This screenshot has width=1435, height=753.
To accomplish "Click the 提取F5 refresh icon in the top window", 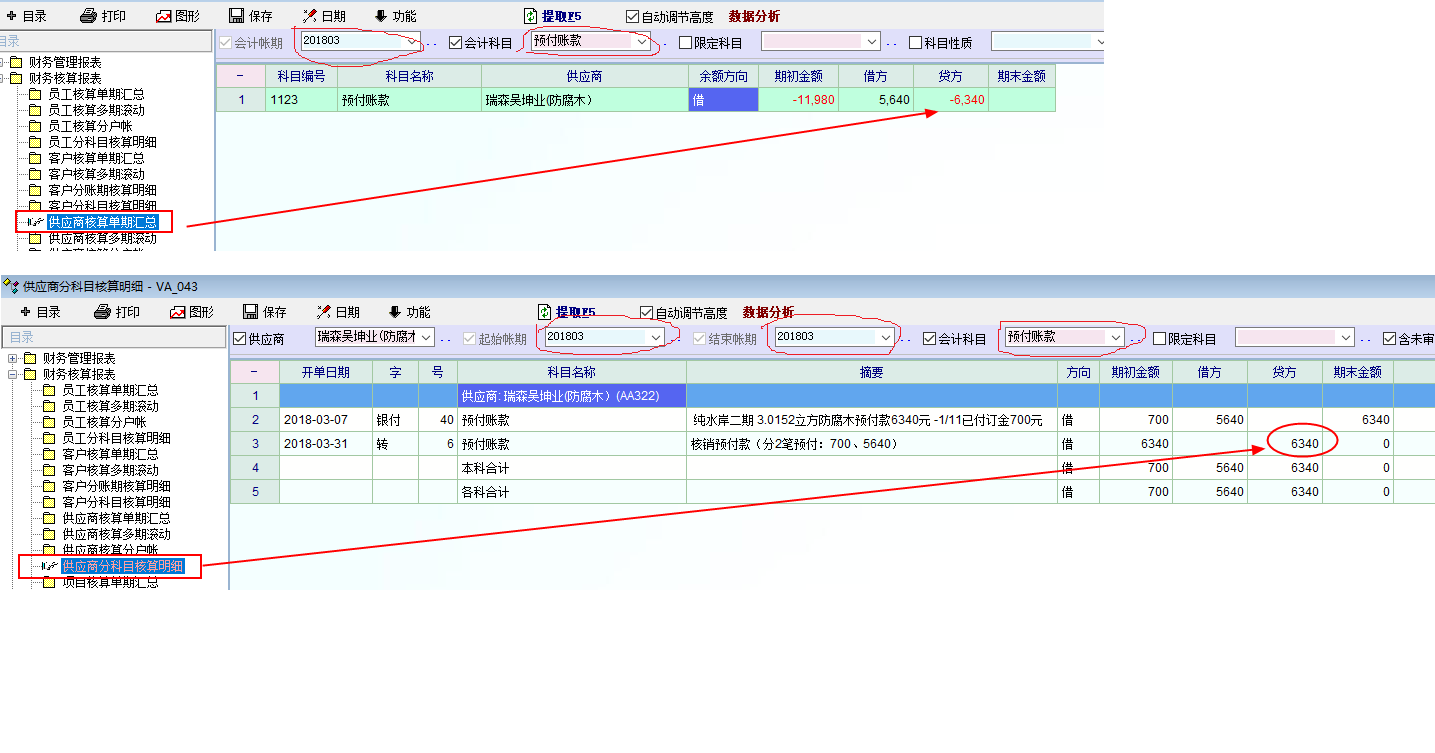I will point(531,16).
